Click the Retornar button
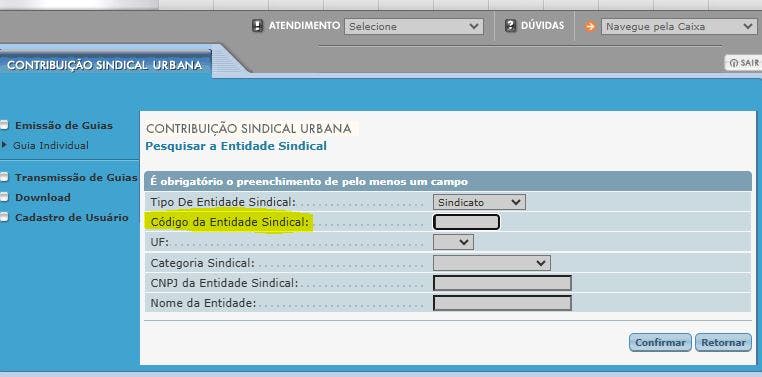Screen dimensions: 762x377 tap(723, 343)
